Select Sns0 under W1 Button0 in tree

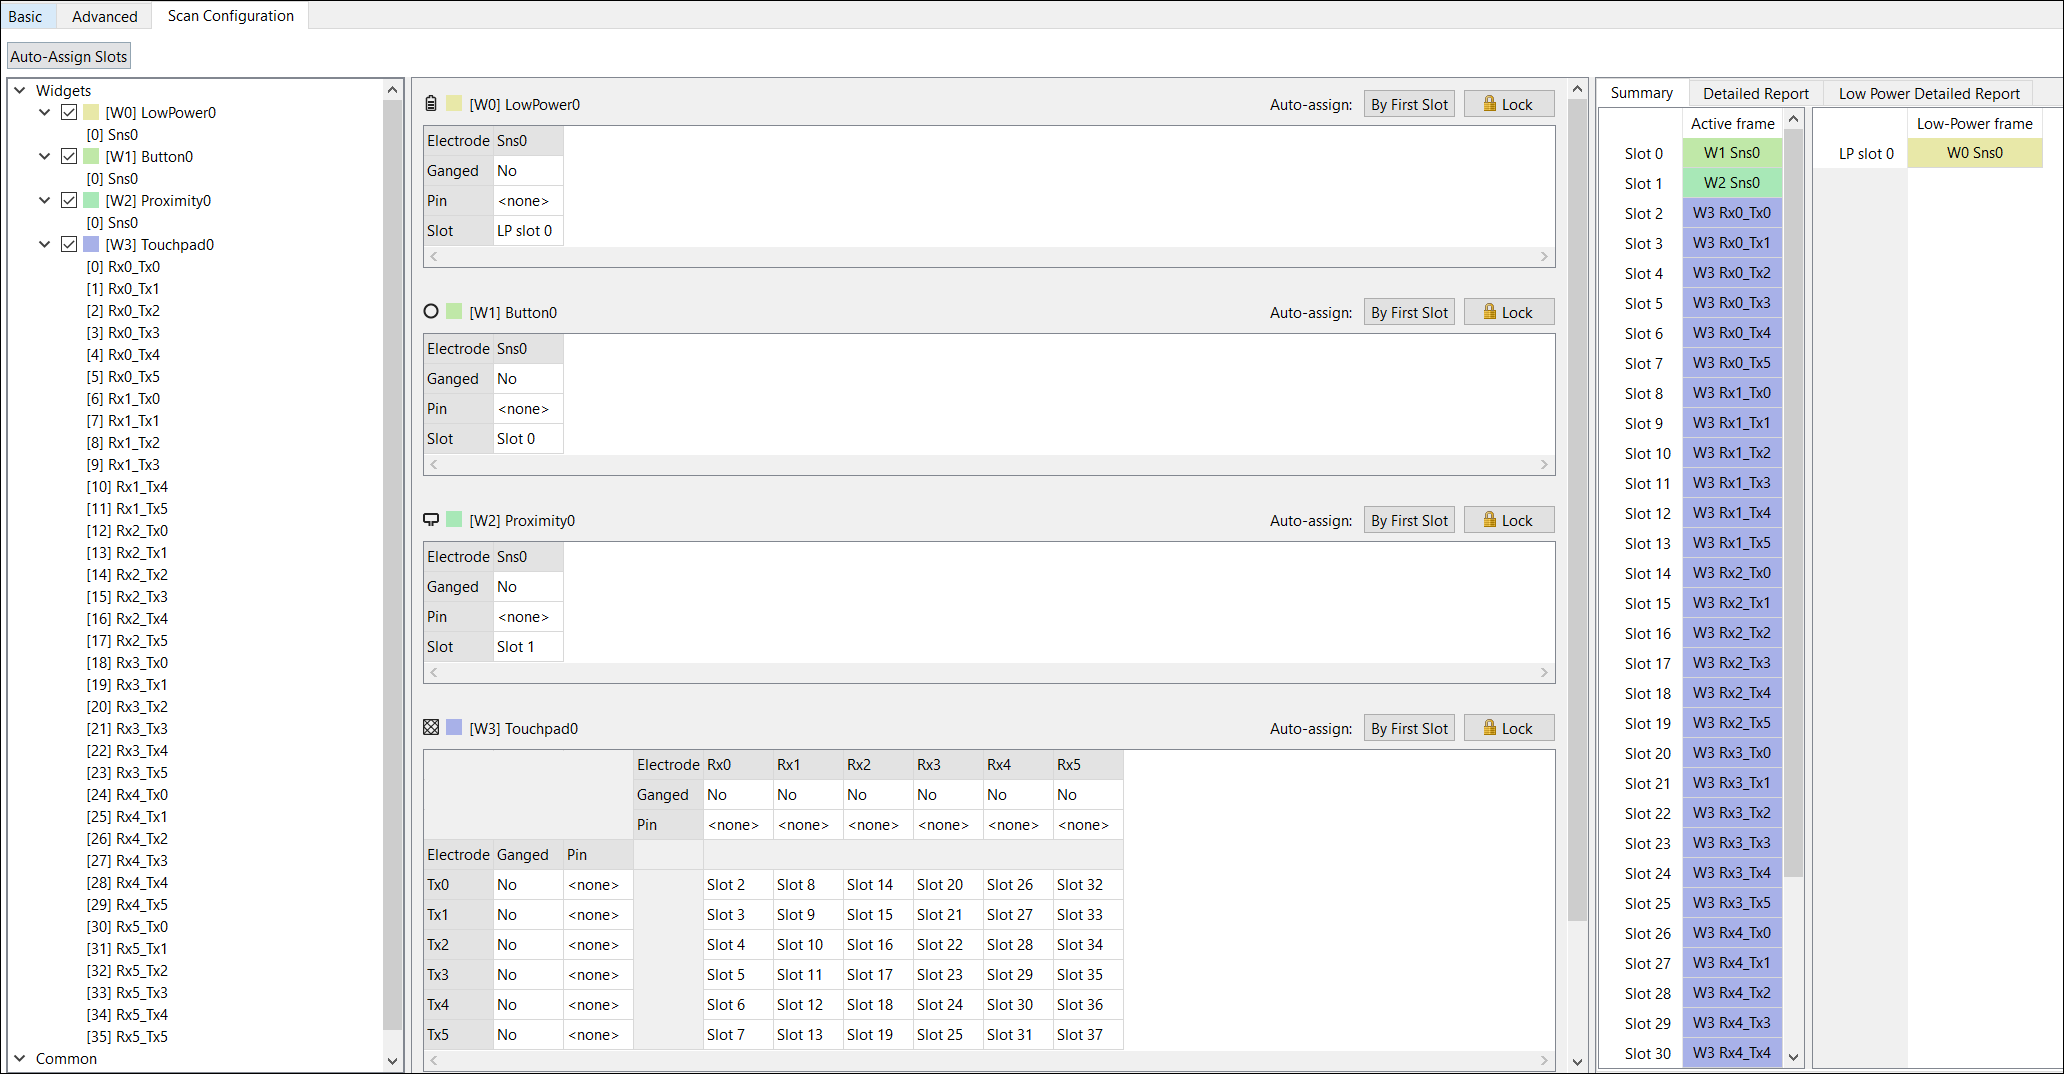112,178
